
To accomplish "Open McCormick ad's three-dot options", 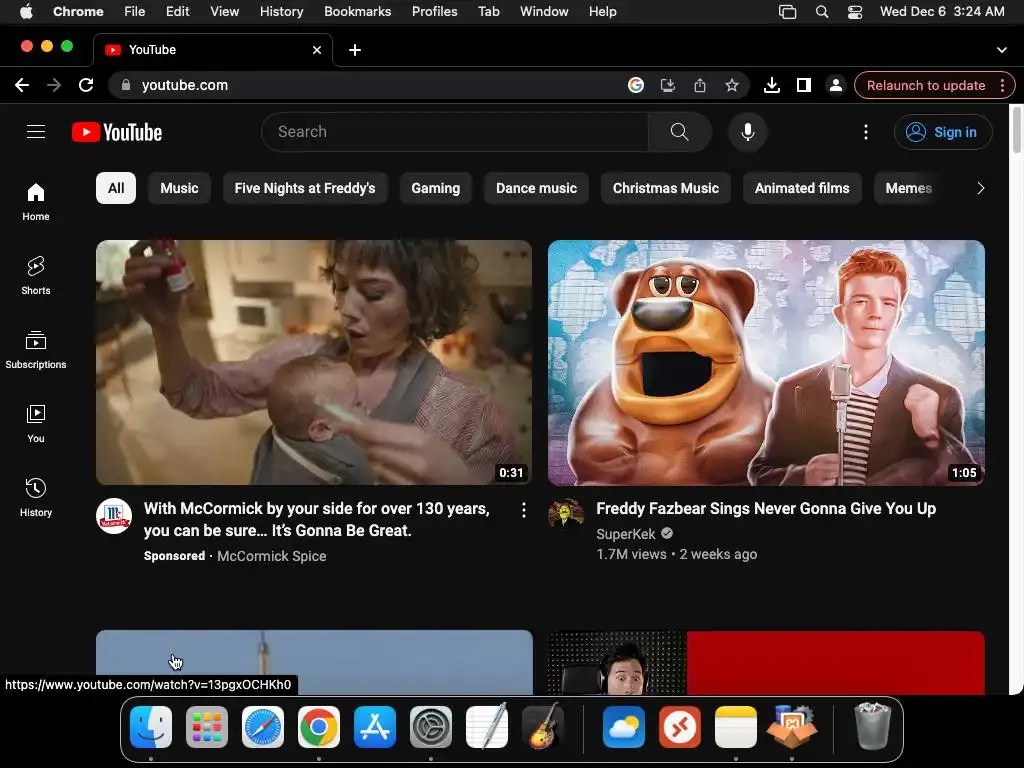I will (x=524, y=510).
